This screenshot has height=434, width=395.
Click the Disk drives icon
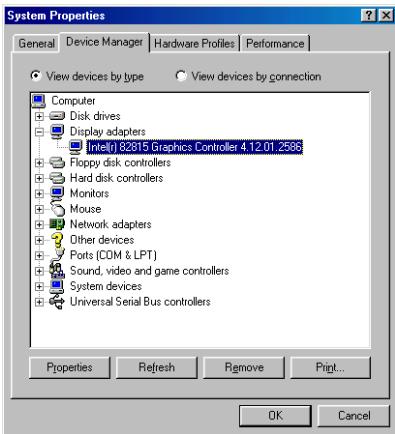[57, 116]
